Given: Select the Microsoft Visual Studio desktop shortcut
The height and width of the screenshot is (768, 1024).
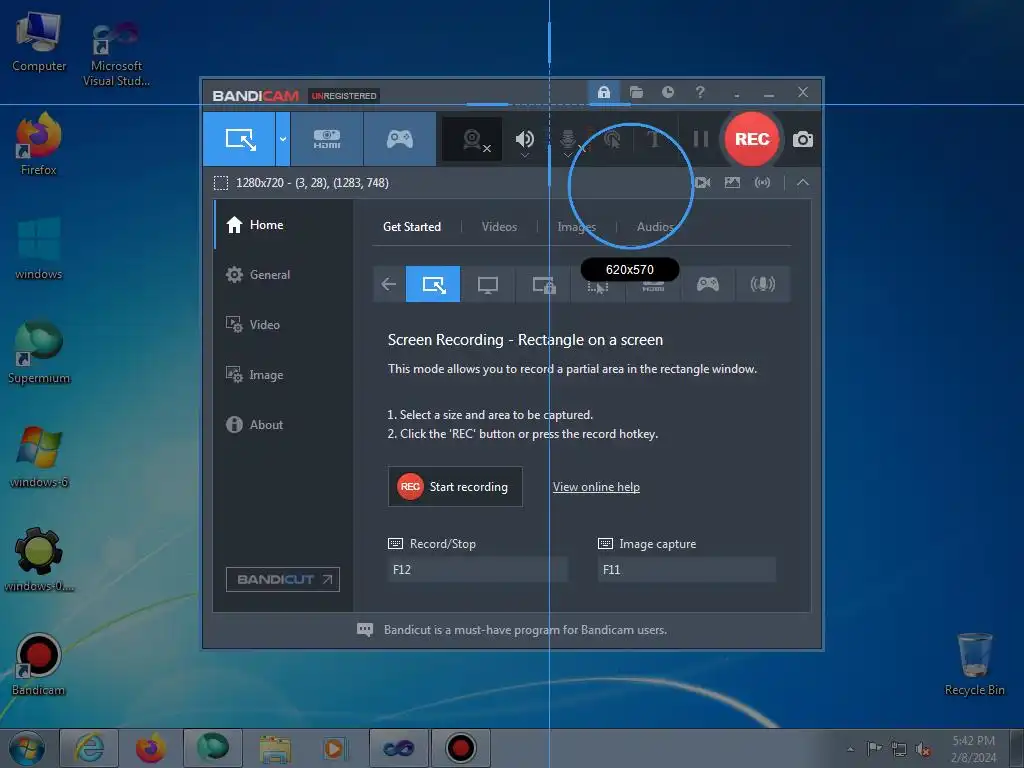Looking at the screenshot, I should [116, 54].
